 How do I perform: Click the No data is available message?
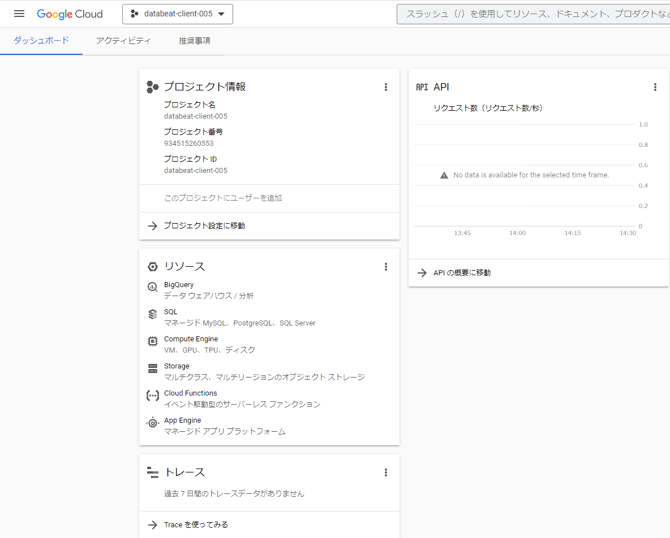(531, 175)
